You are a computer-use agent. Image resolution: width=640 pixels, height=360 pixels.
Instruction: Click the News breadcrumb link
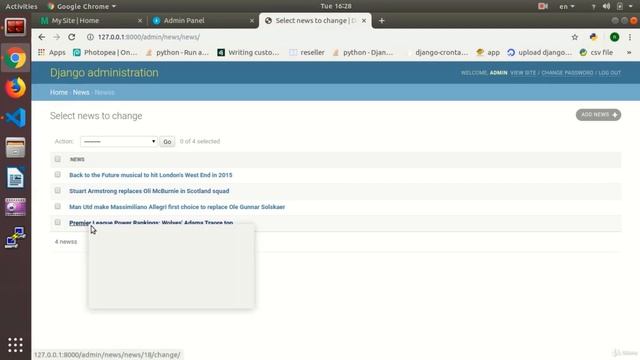click(81, 92)
